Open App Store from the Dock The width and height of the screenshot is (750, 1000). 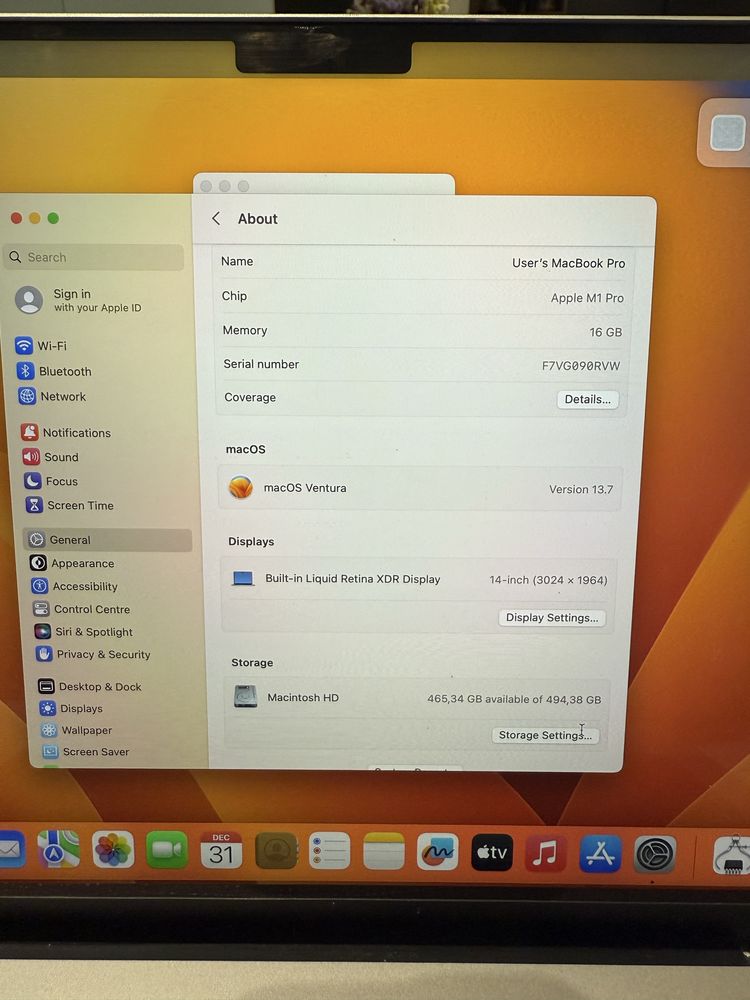point(599,853)
